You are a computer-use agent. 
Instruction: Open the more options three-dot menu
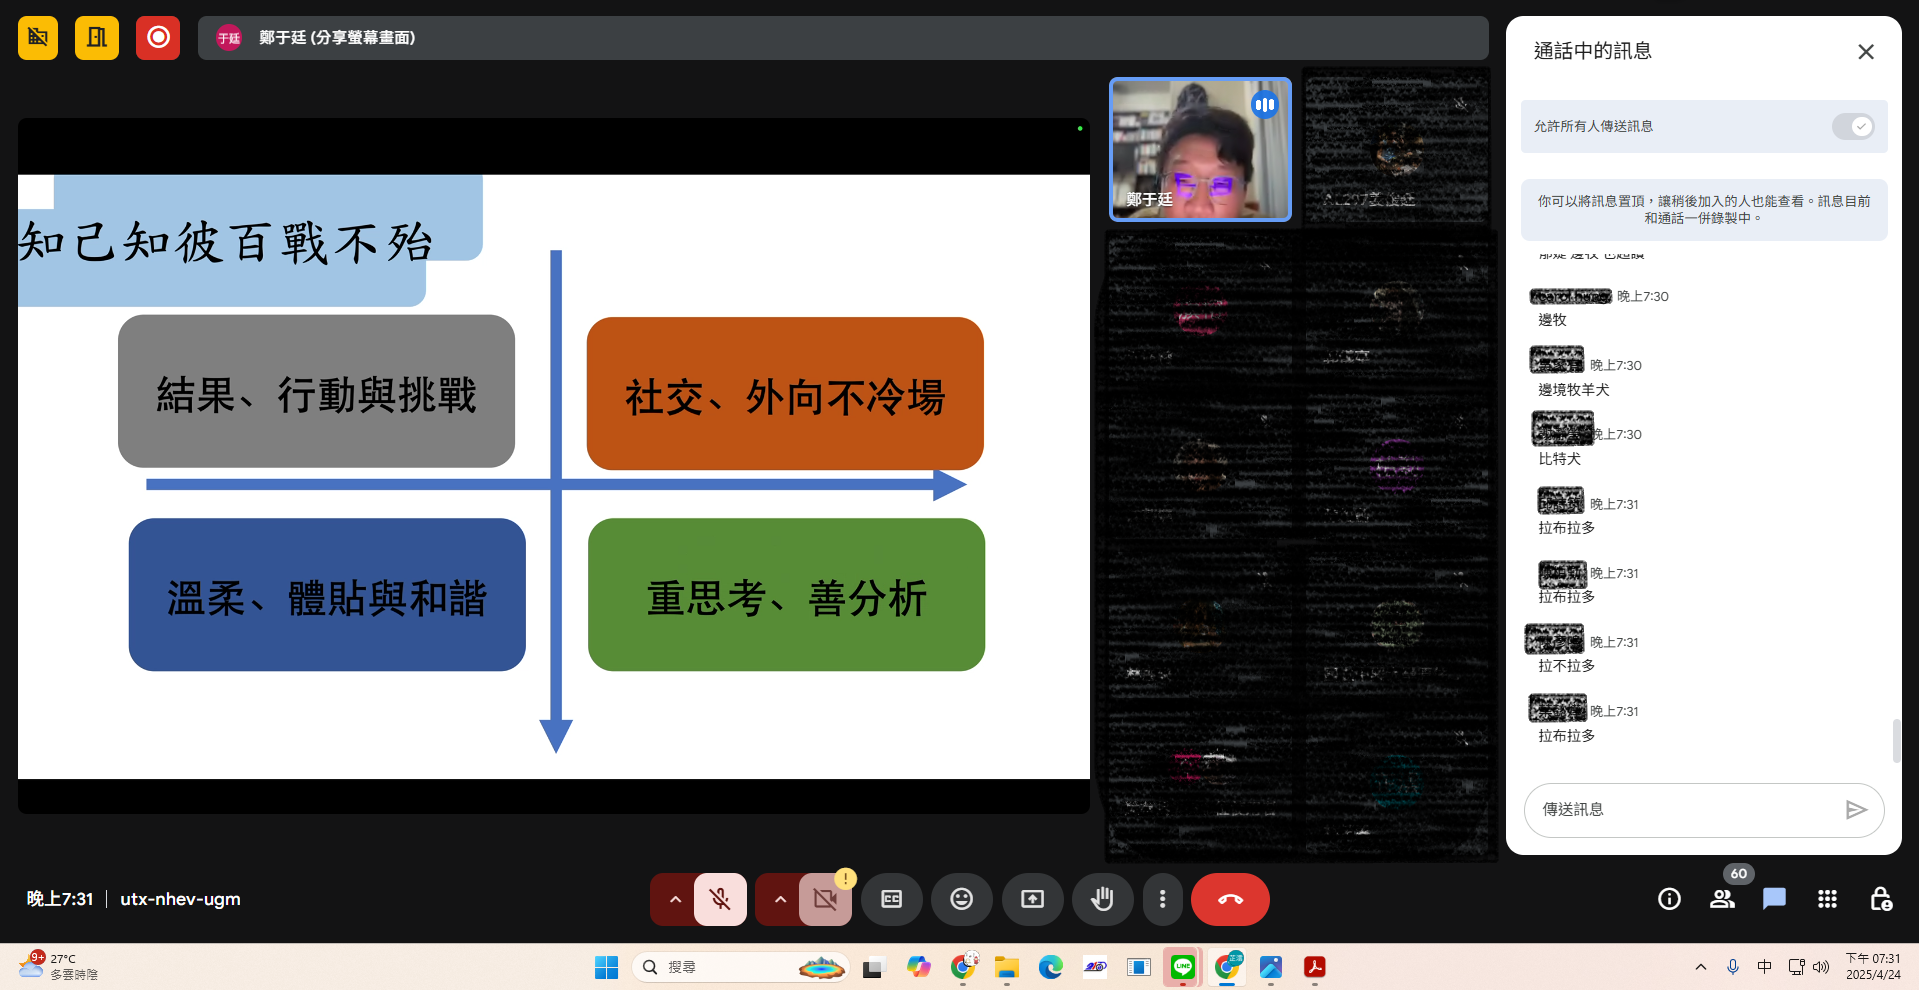pyautogui.click(x=1163, y=899)
